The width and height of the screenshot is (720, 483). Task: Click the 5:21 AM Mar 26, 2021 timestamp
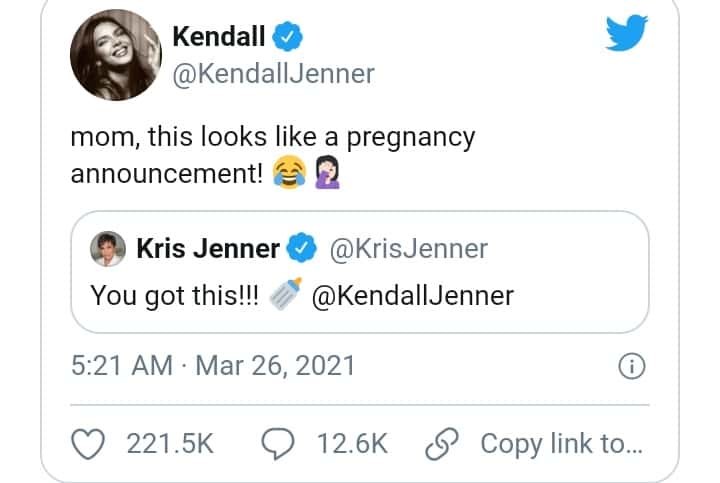213,365
